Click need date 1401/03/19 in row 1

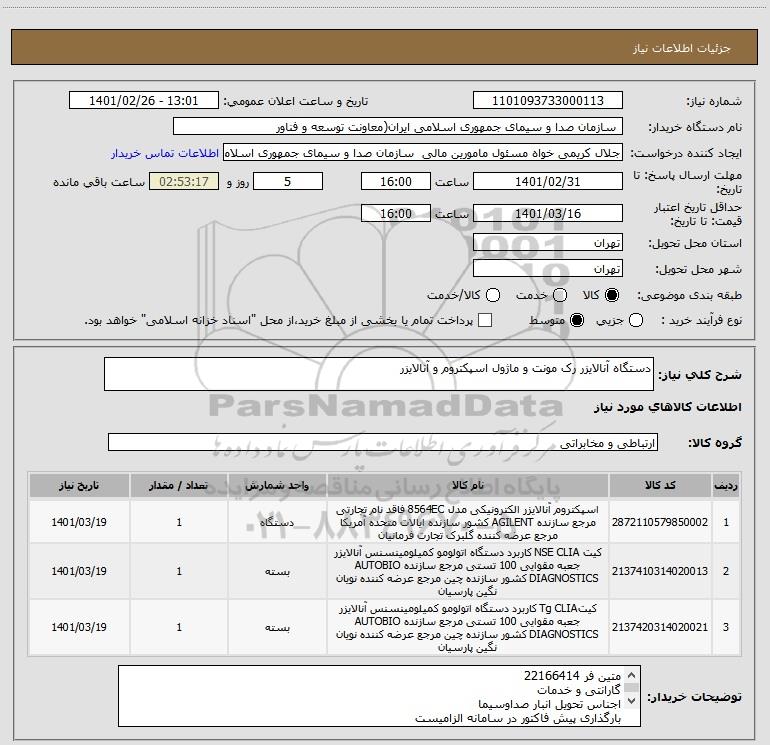[79, 522]
